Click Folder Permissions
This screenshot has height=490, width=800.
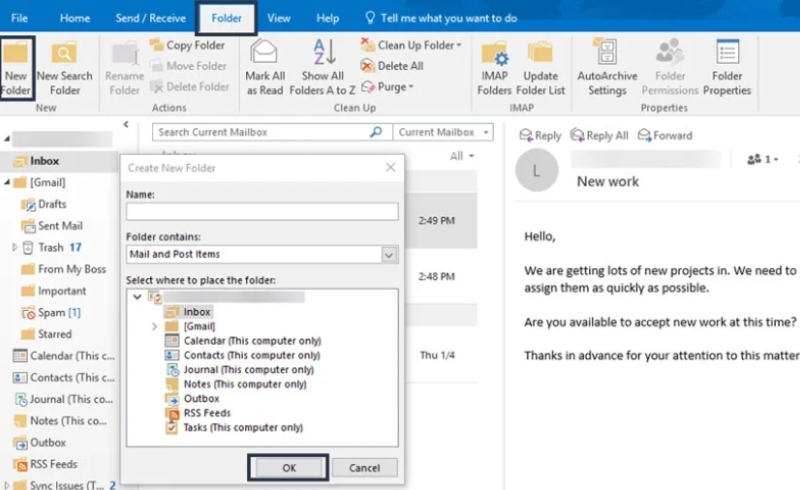click(x=670, y=68)
